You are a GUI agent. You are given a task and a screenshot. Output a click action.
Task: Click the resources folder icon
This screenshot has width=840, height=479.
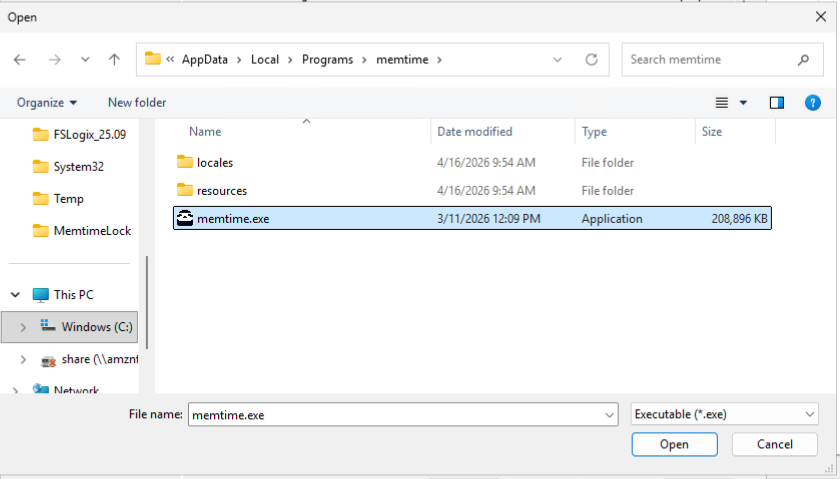tap(185, 190)
